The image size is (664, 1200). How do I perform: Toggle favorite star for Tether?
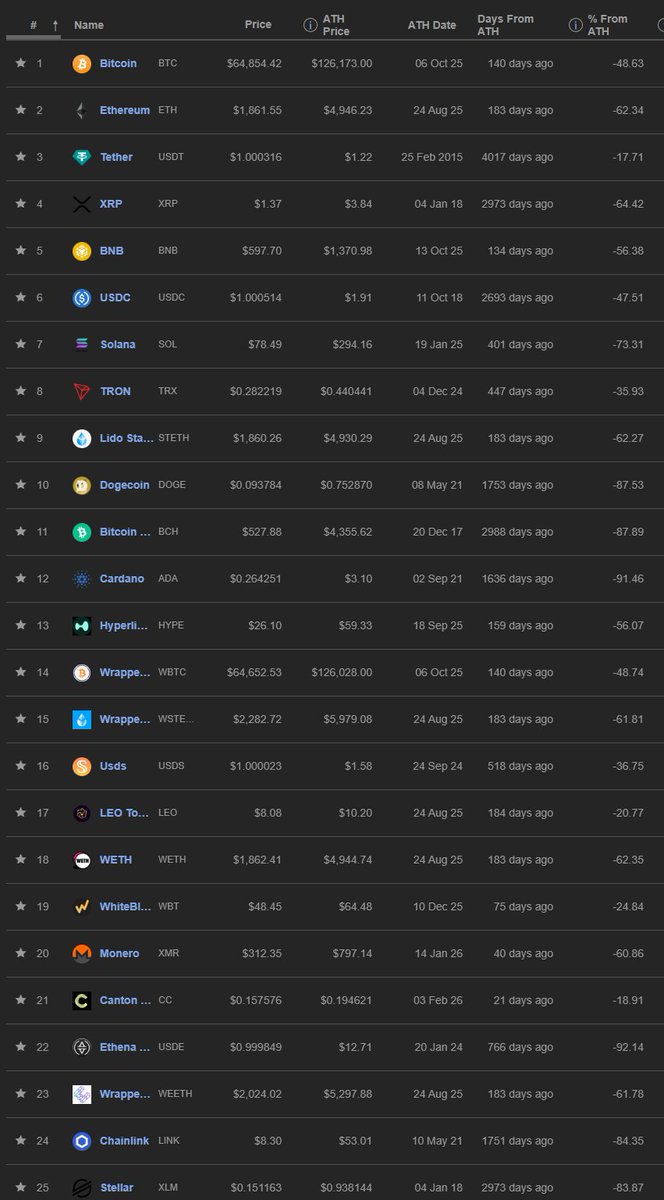[x=20, y=157]
